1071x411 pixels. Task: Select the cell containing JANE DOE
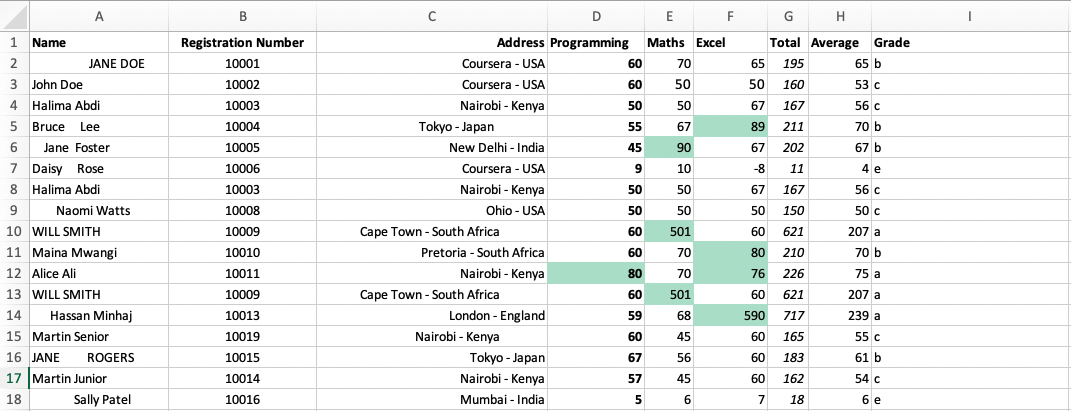[99, 63]
